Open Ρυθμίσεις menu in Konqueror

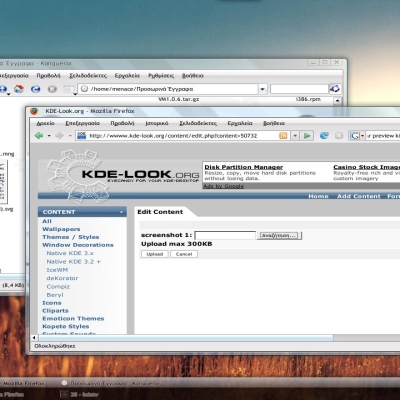click(x=161, y=76)
